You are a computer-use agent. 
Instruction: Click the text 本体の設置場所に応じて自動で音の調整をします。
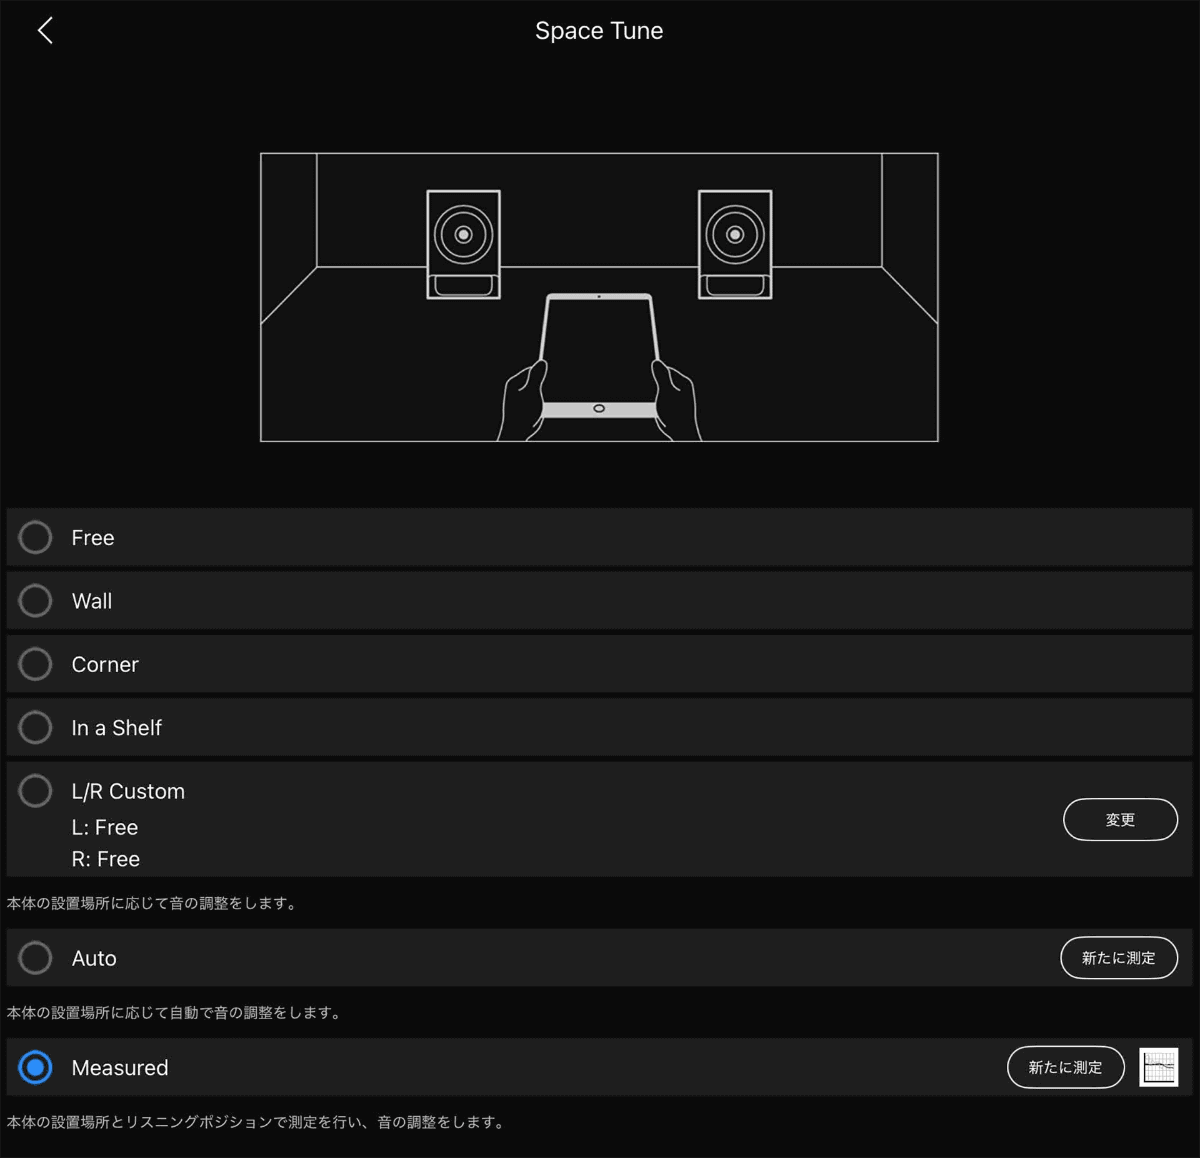[174, 1012]
